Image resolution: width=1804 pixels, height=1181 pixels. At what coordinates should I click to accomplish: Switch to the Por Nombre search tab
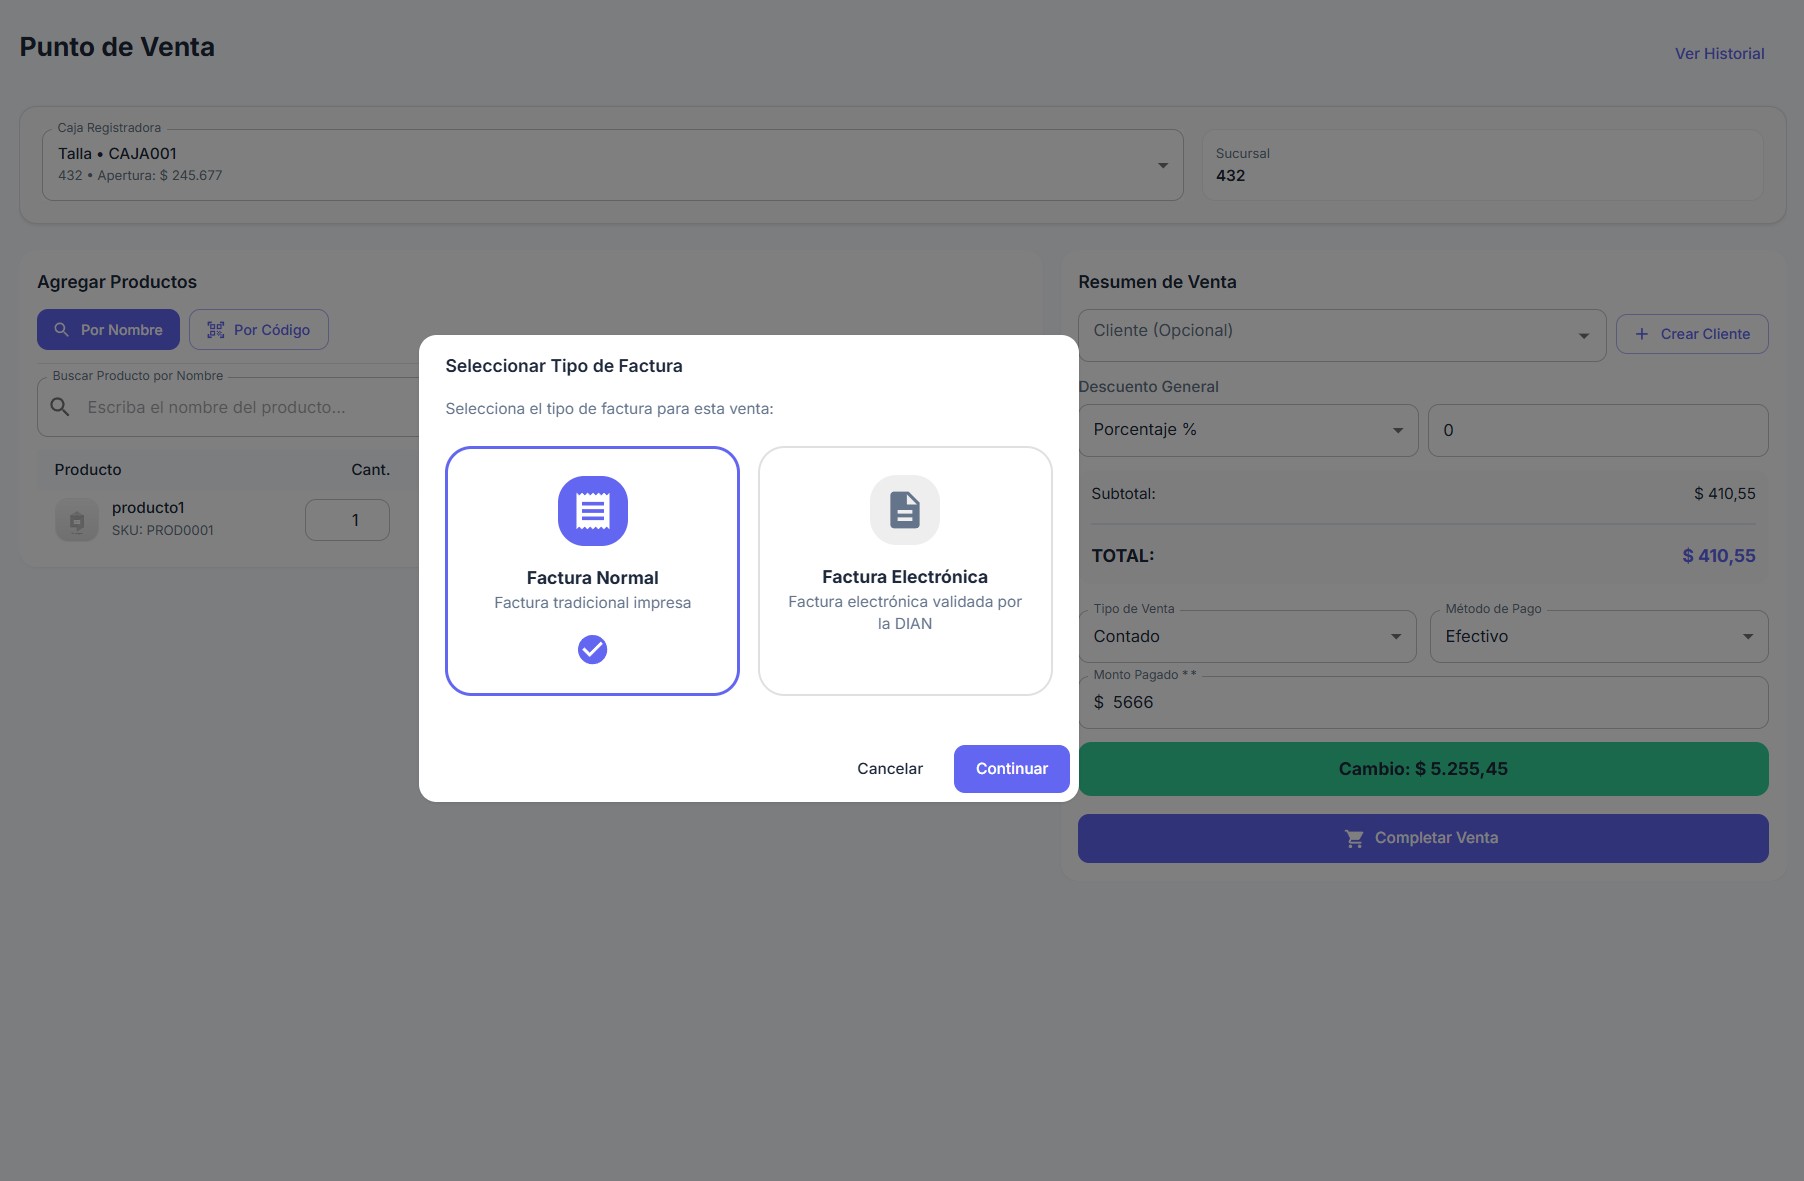coord(108,330)
